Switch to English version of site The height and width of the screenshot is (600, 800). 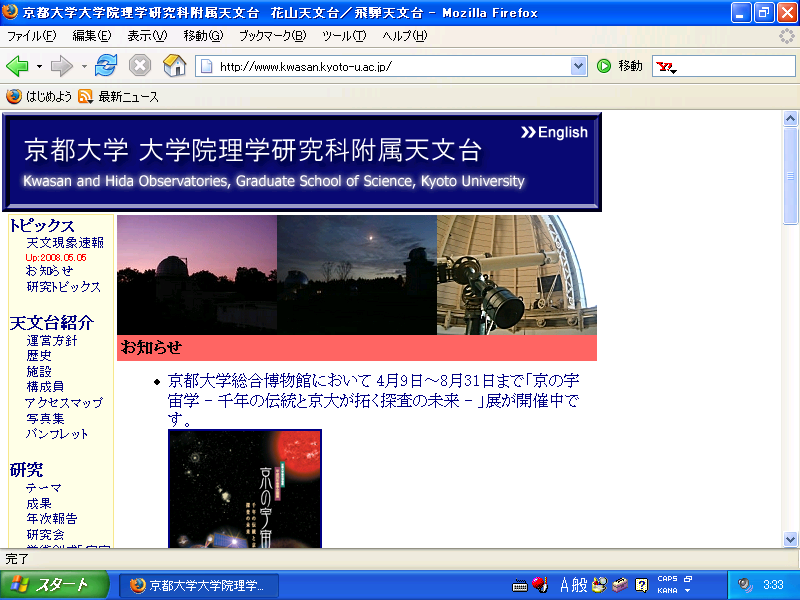(x=554, y=132)
